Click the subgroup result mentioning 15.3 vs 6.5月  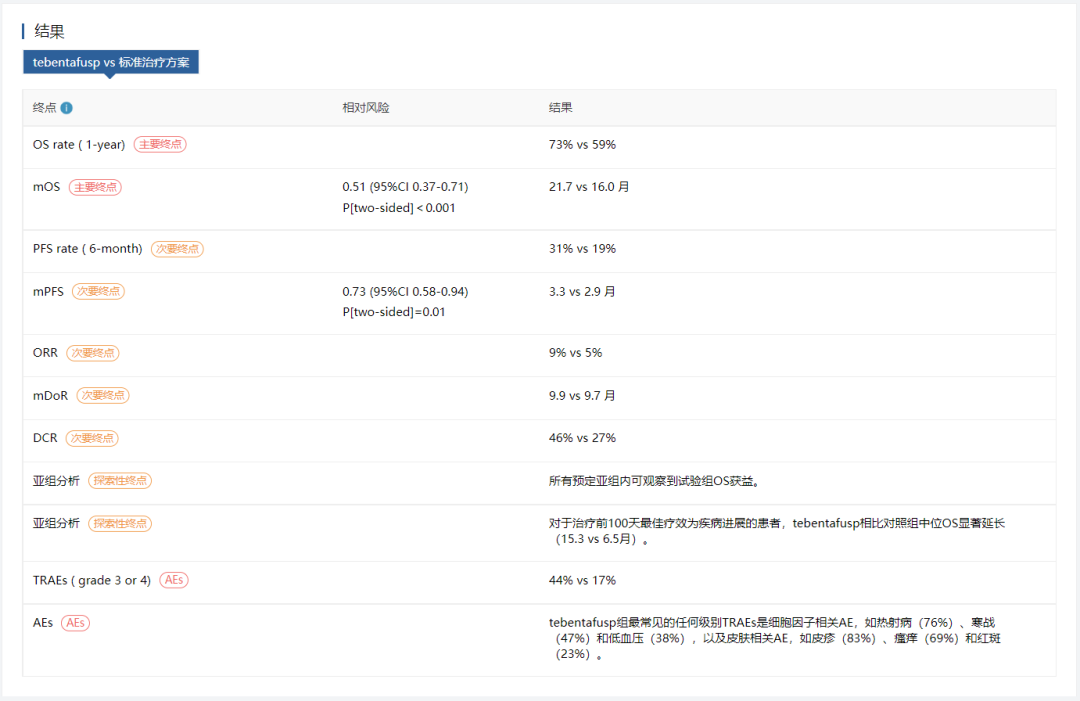(777, 531)
